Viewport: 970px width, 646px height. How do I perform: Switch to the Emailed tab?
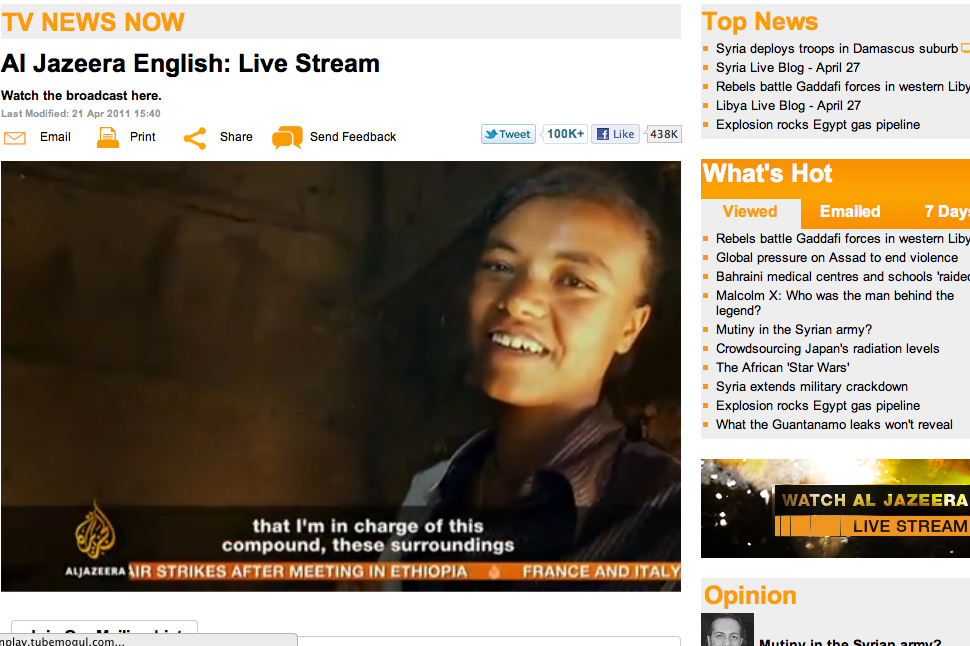[x=849, y=211]
